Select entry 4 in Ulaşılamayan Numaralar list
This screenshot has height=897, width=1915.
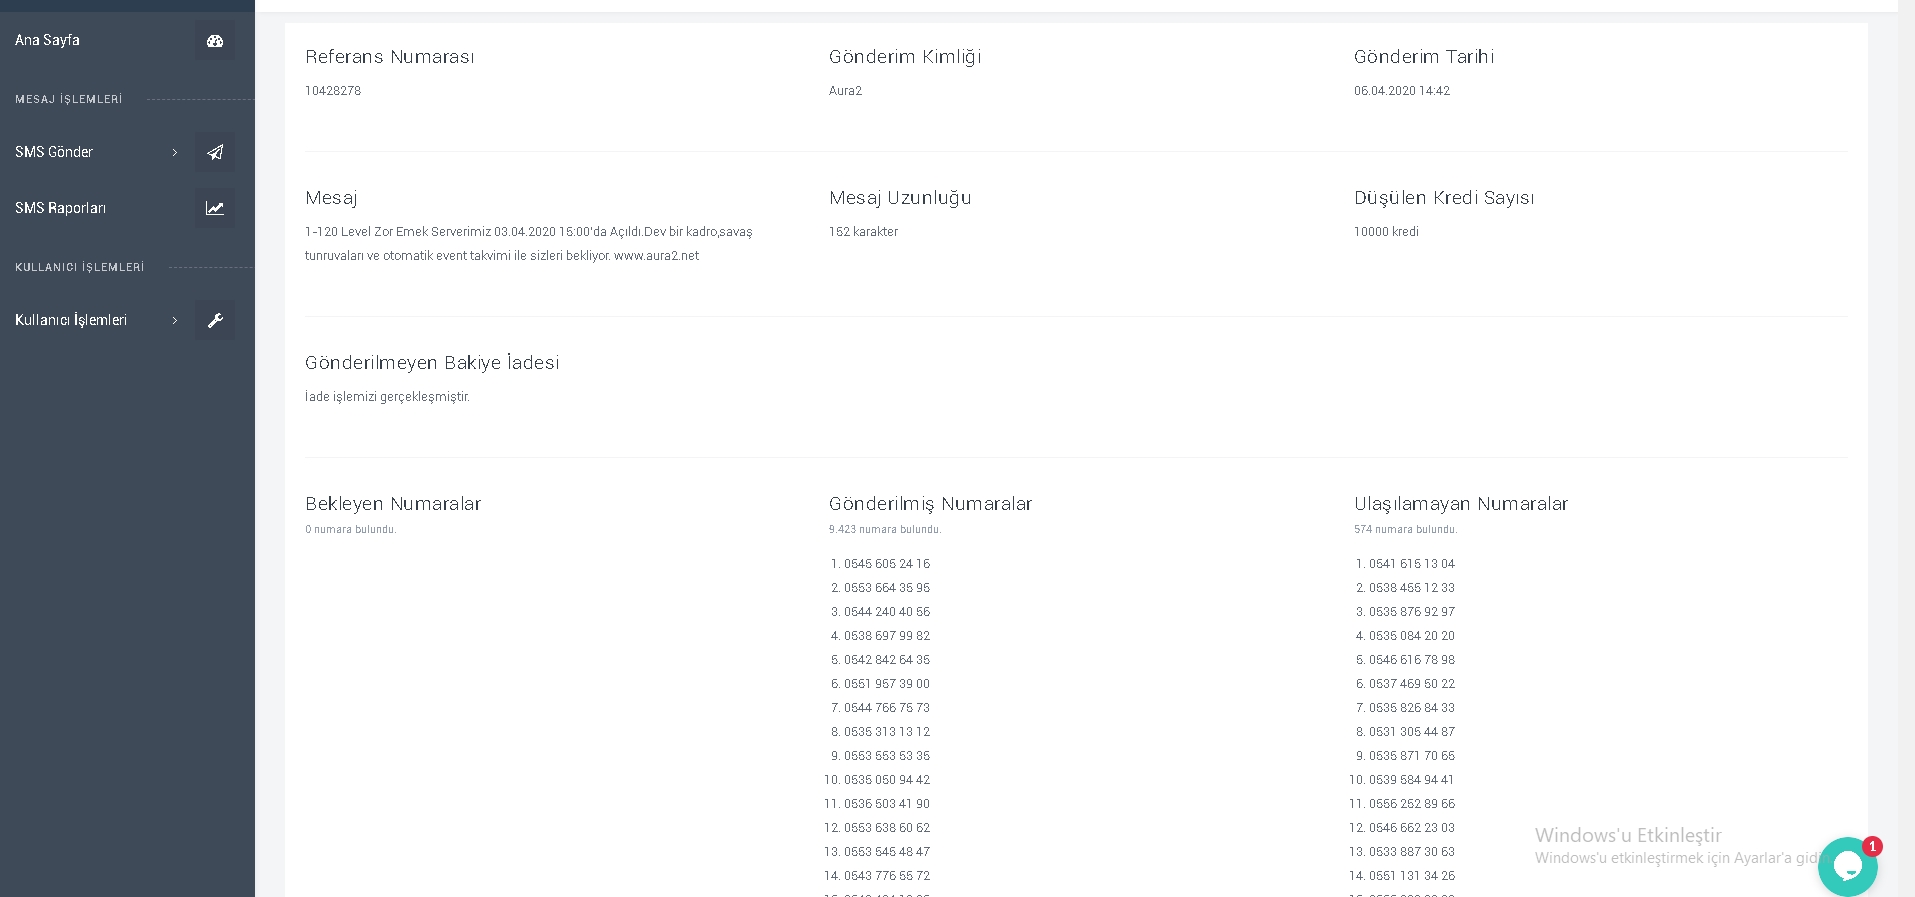pos(1412,636)
